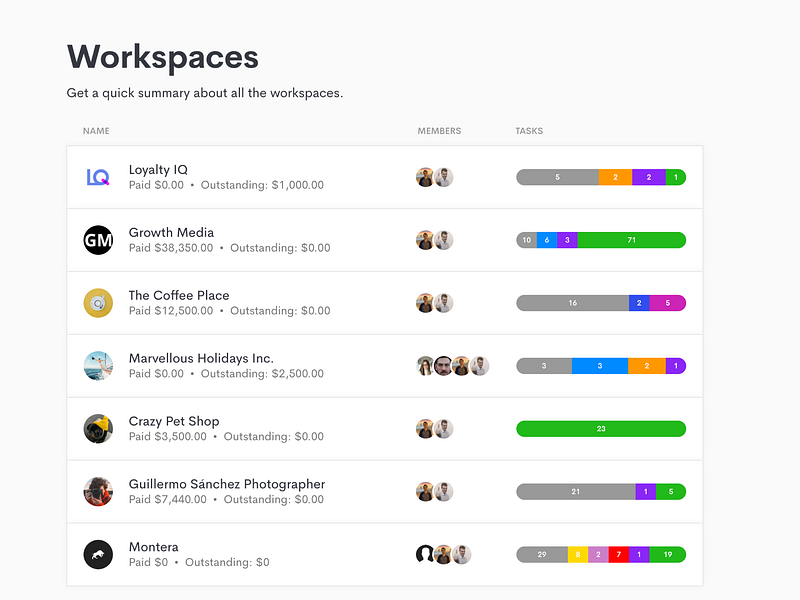The image size is (800, 600).
Task: Click 'Outstanding: $2,500.00' under Marvellous Holidays
Action: [262, 373]
